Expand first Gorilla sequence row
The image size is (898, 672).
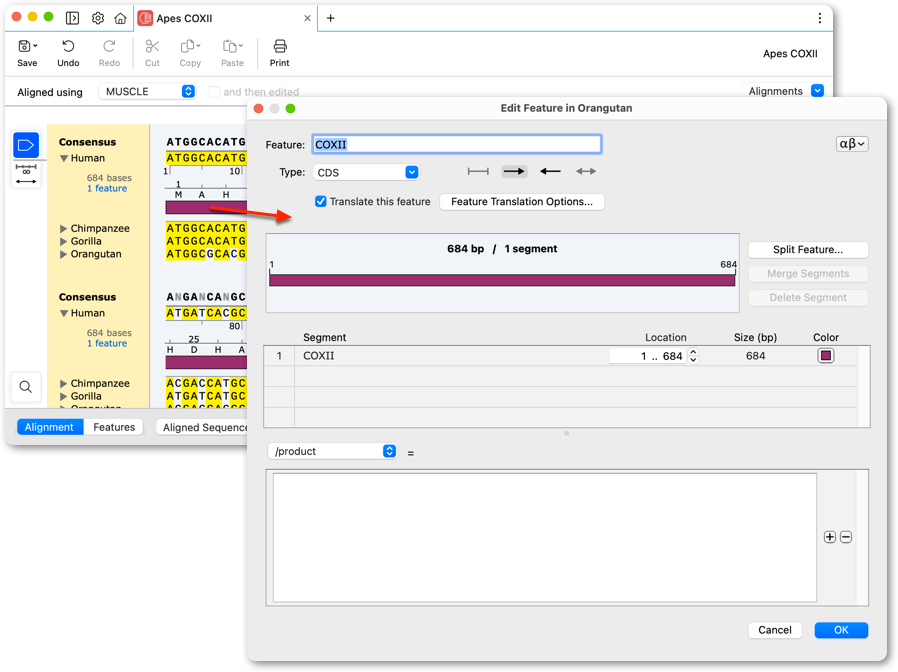click(x=64, y=241)
